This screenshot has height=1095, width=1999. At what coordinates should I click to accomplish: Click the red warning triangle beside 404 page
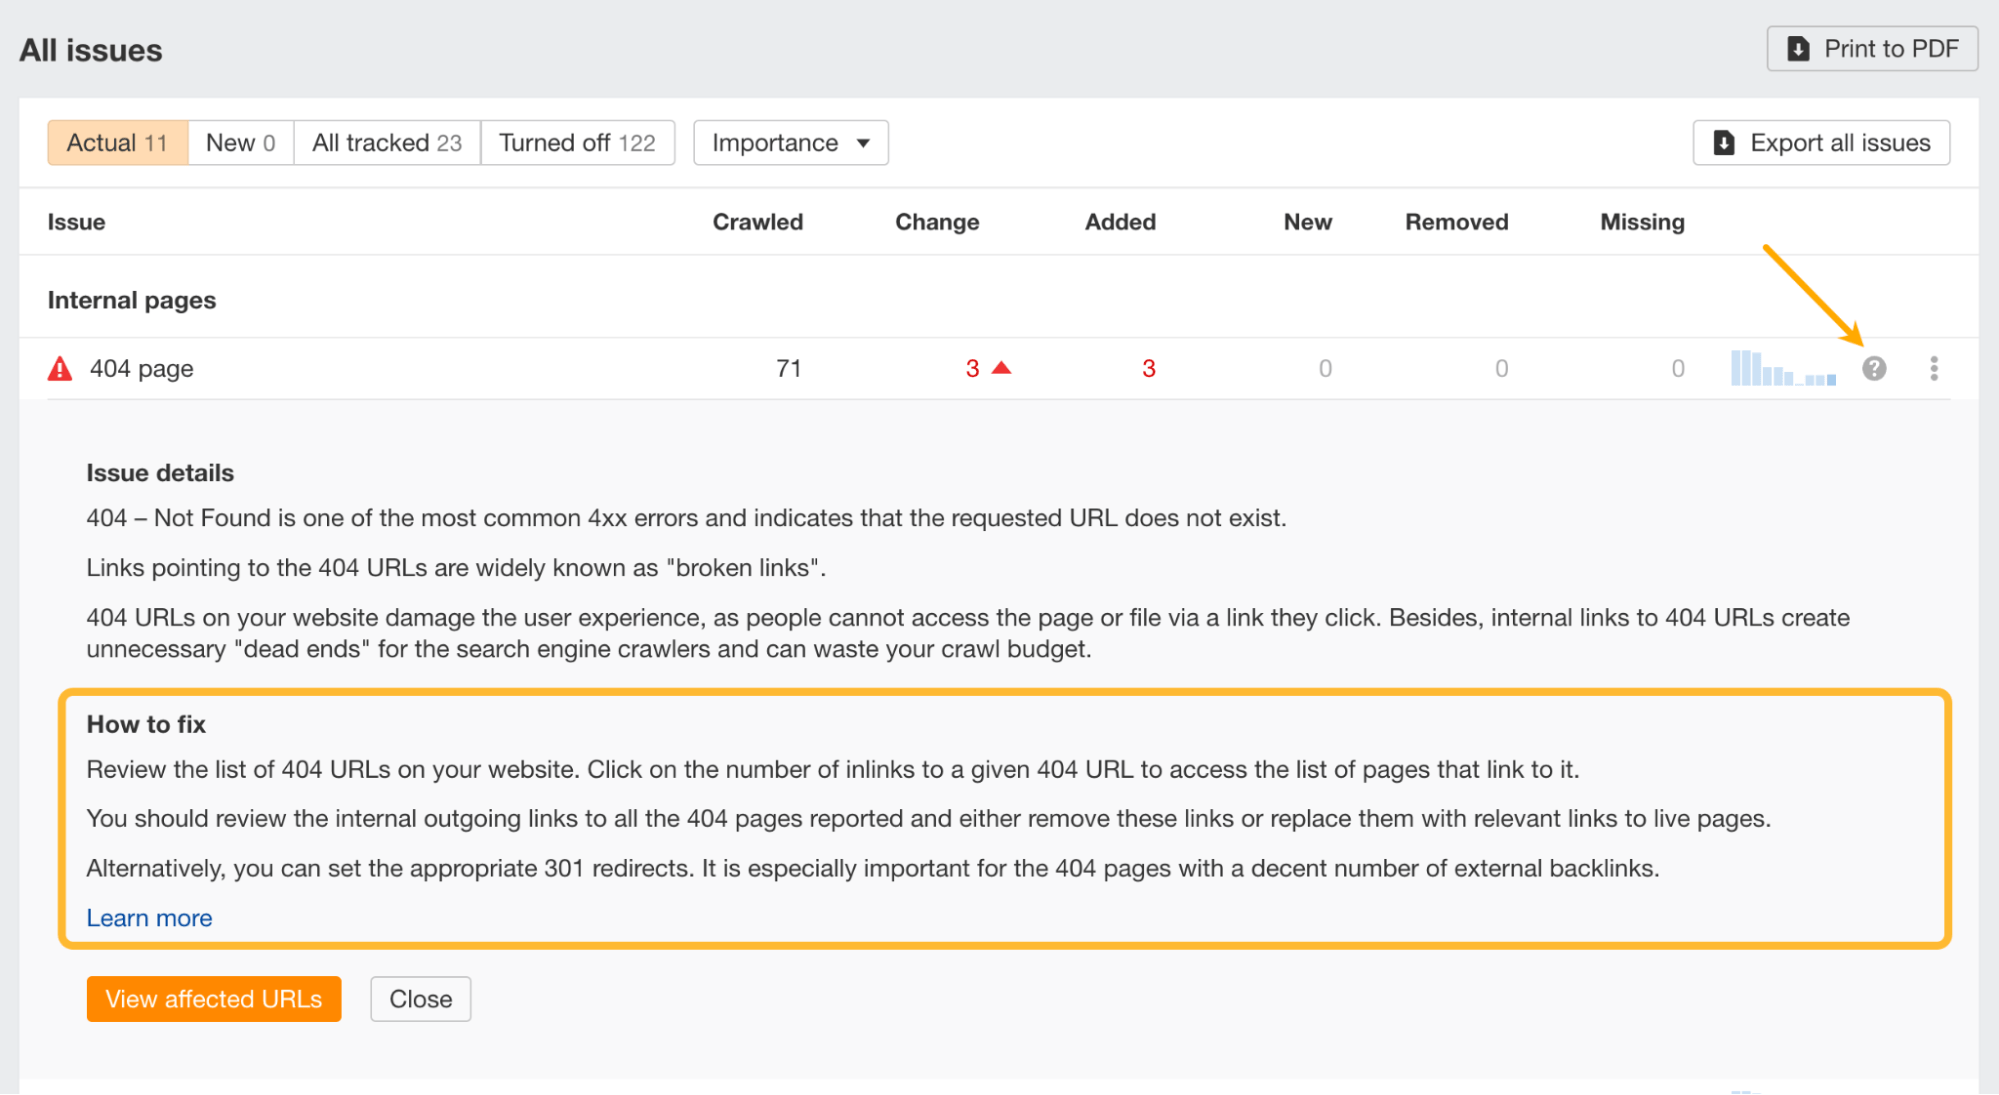coord(59,368)
